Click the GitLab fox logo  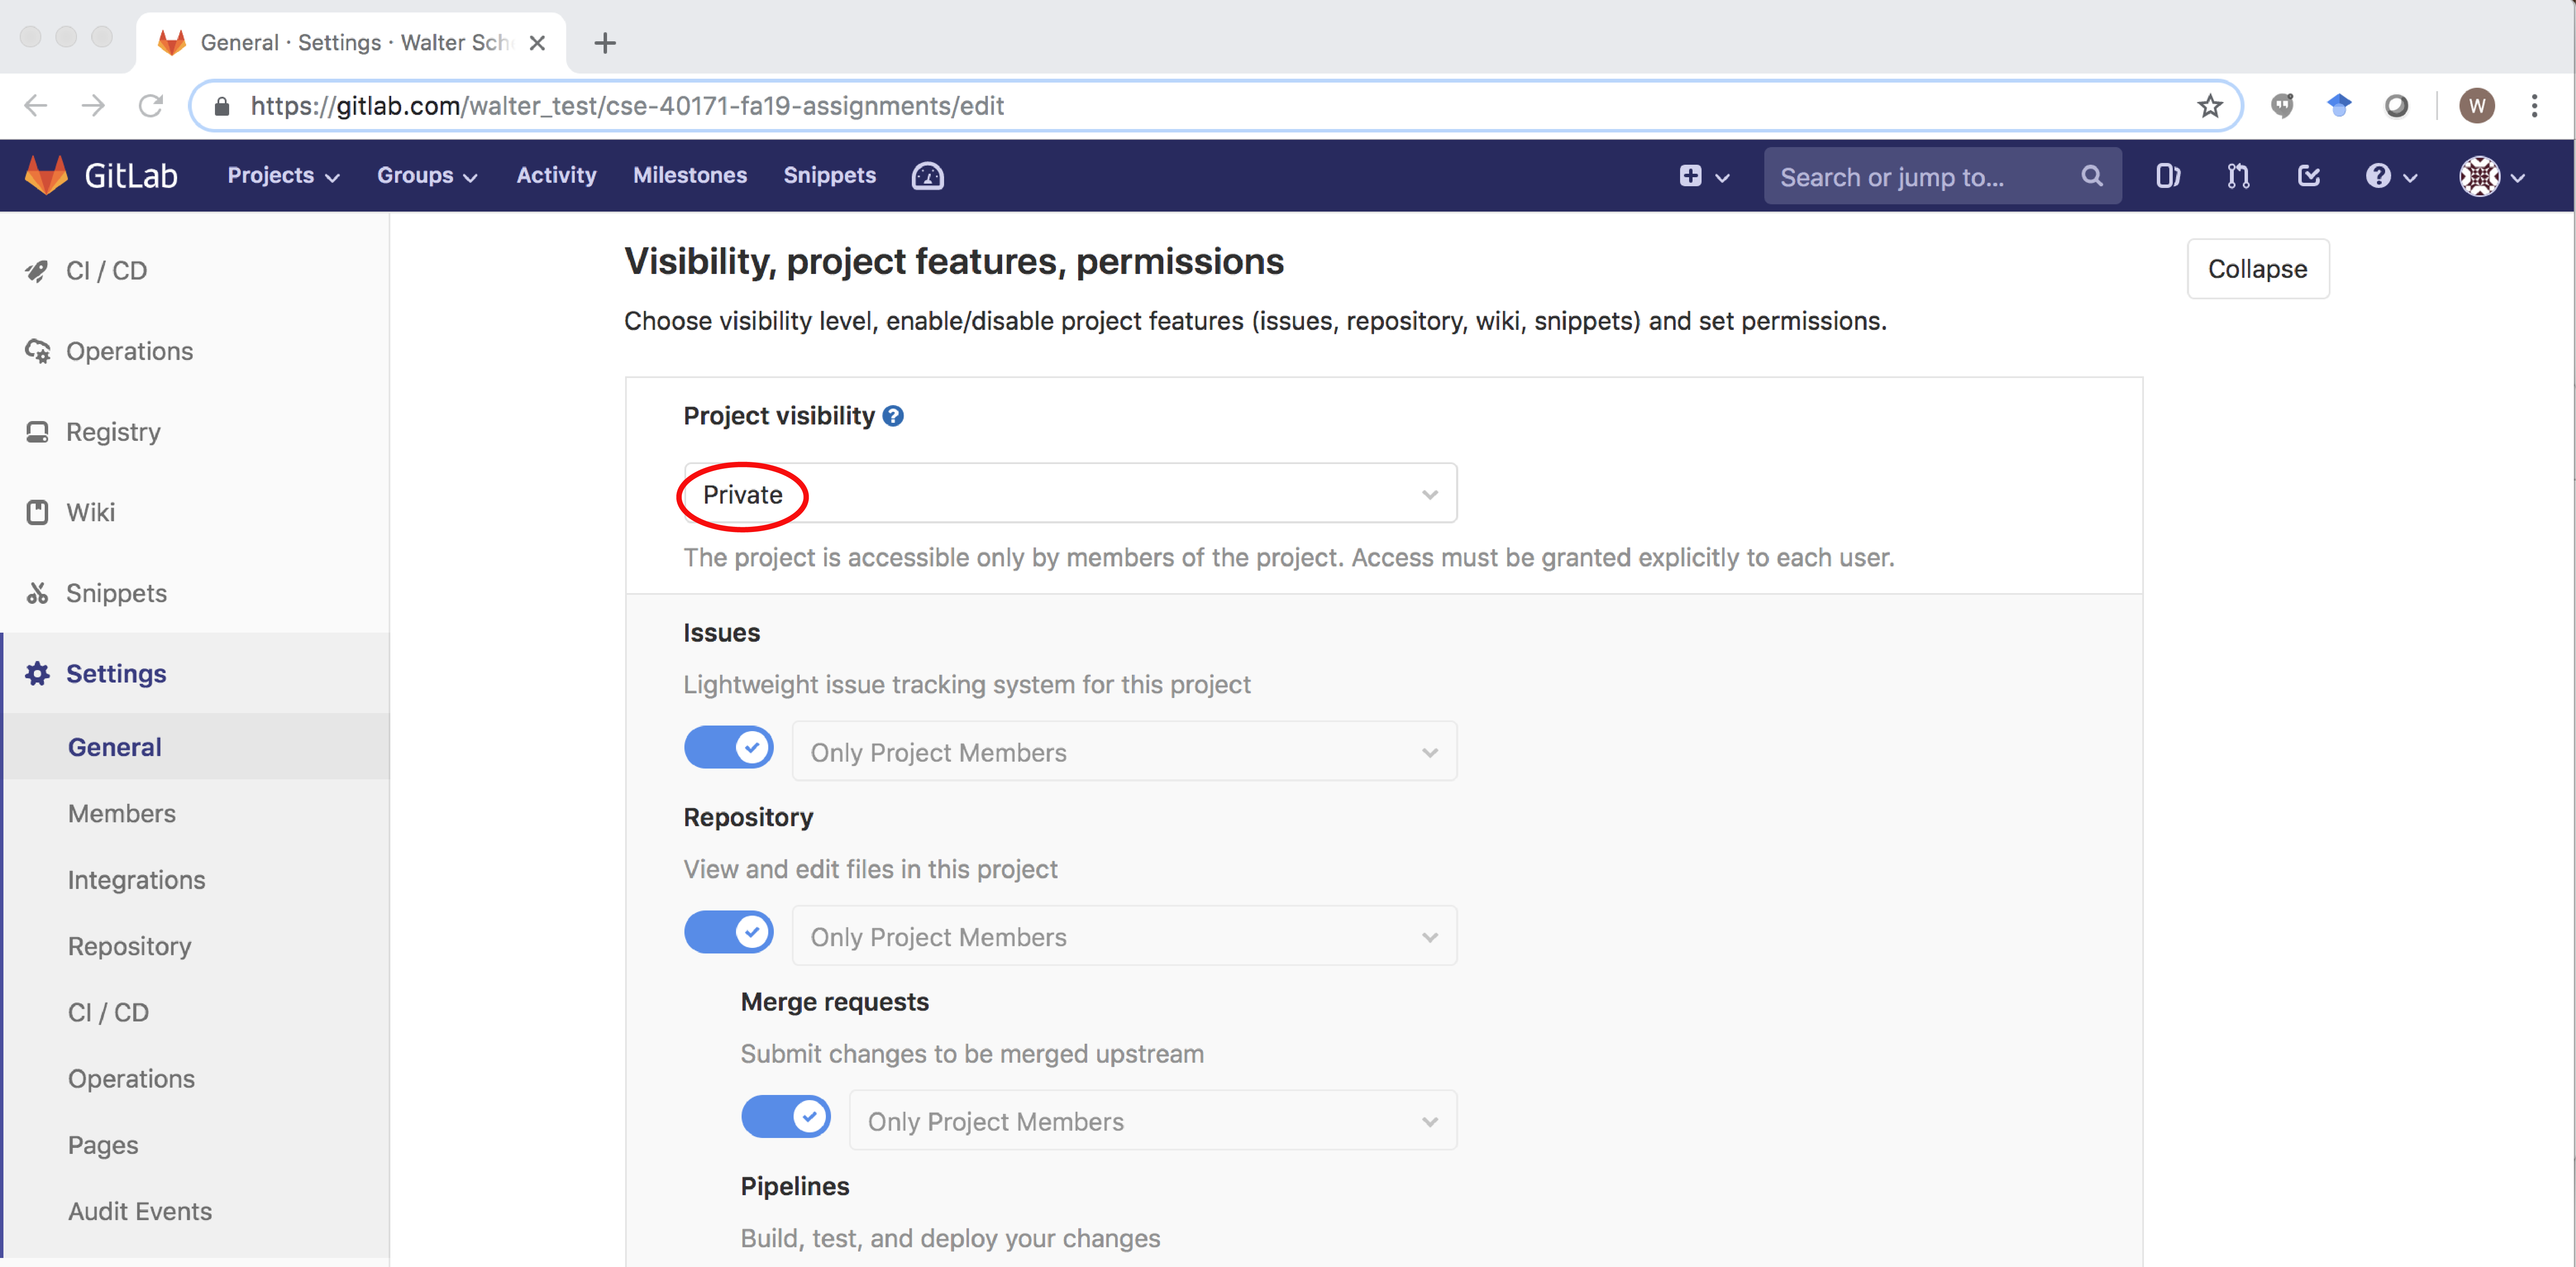[46, 176]
